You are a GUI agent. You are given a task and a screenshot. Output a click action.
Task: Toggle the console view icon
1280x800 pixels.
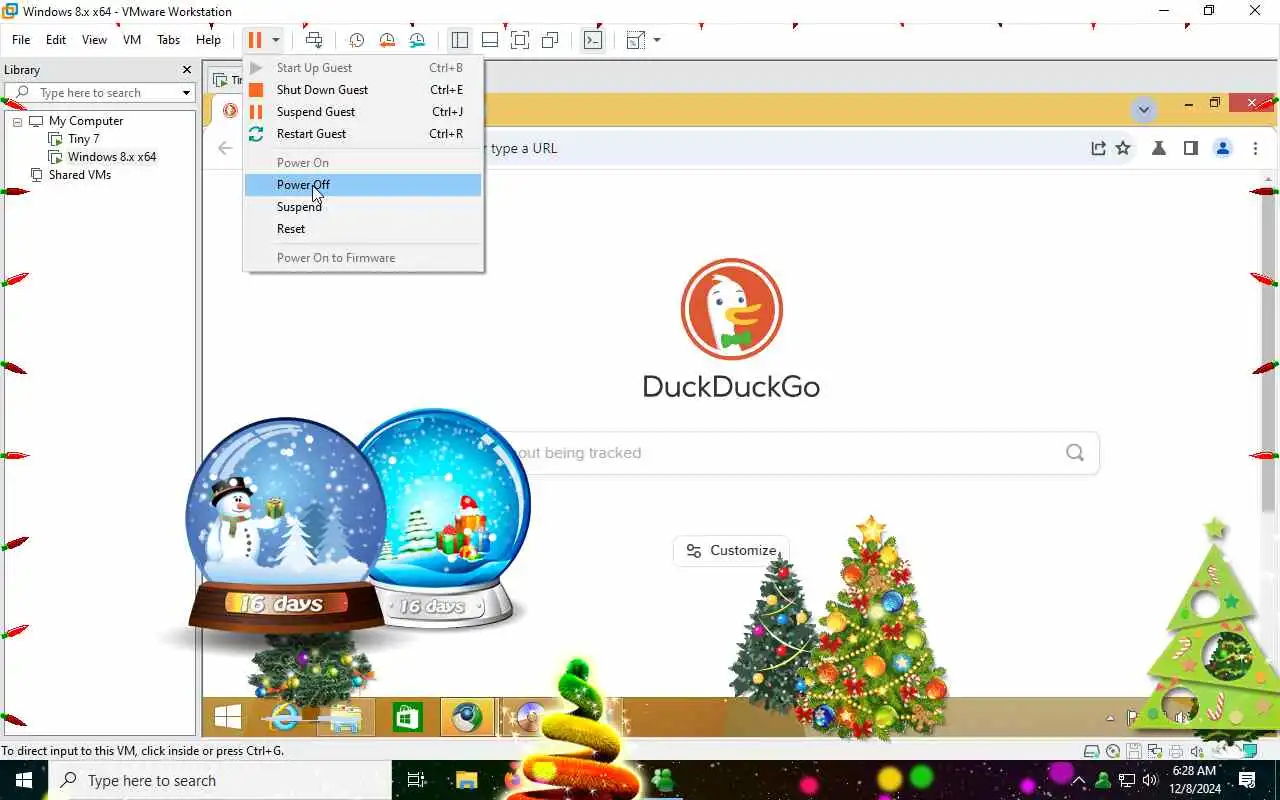point(593,40)
